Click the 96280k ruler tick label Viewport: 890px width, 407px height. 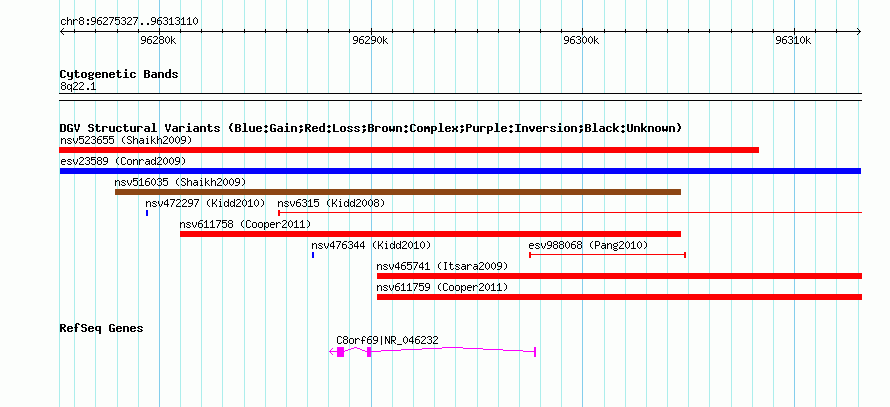158,40
